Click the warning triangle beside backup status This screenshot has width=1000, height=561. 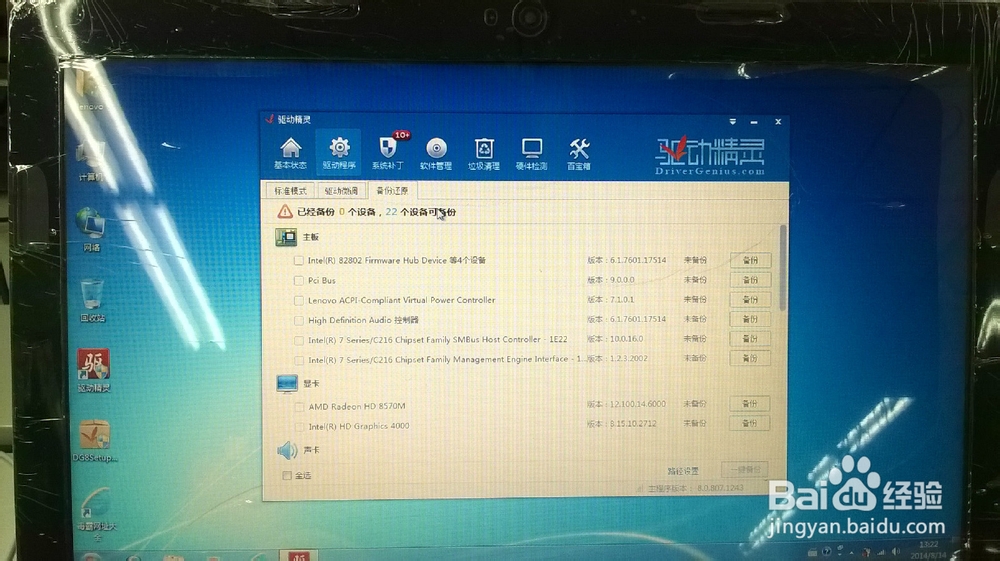[x=284, y=212]
